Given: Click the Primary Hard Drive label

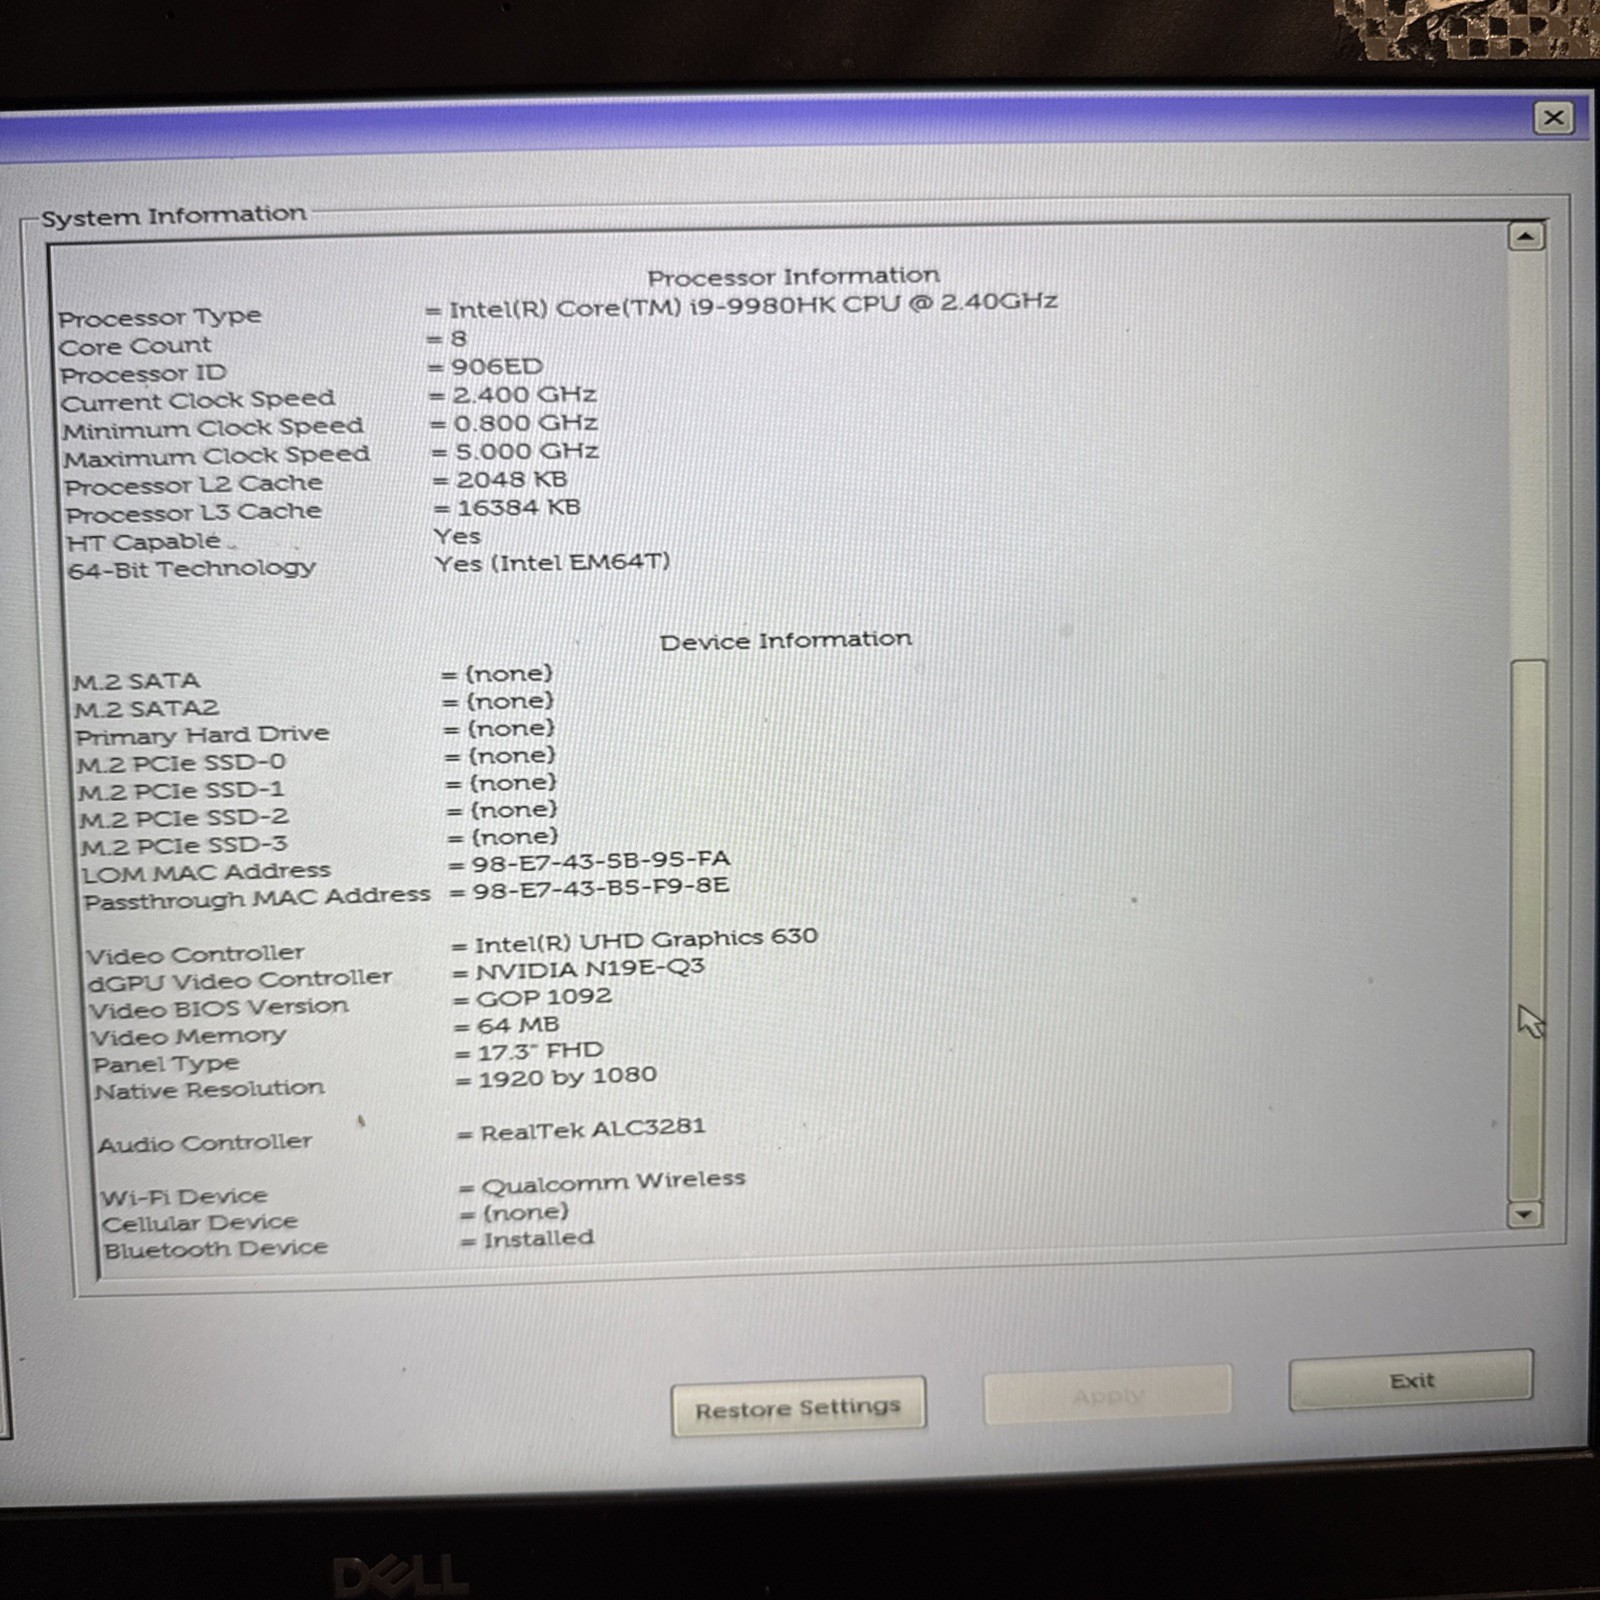Looking at the screenshot, I should pyautogui.click(x=202, y=734).
